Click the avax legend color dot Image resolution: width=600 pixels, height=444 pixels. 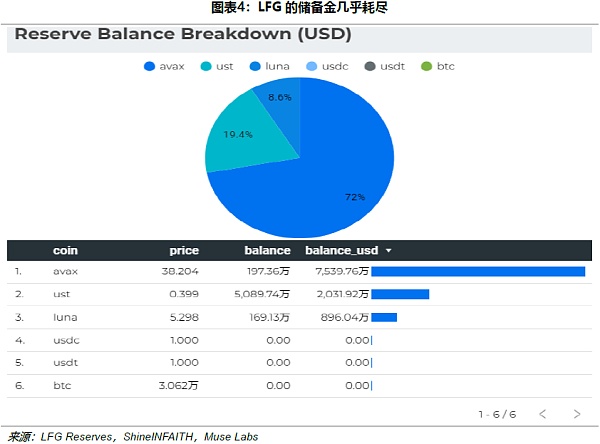[149, 66]
